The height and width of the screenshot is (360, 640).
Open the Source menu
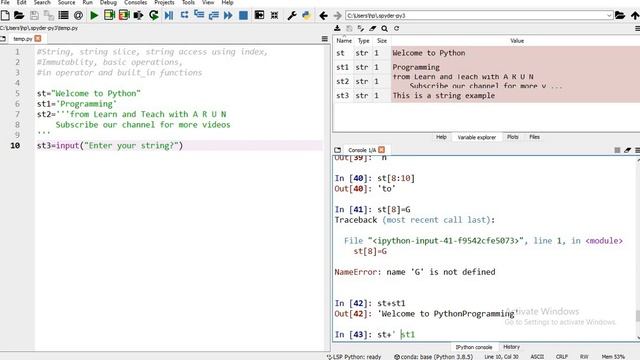[67, 2]
